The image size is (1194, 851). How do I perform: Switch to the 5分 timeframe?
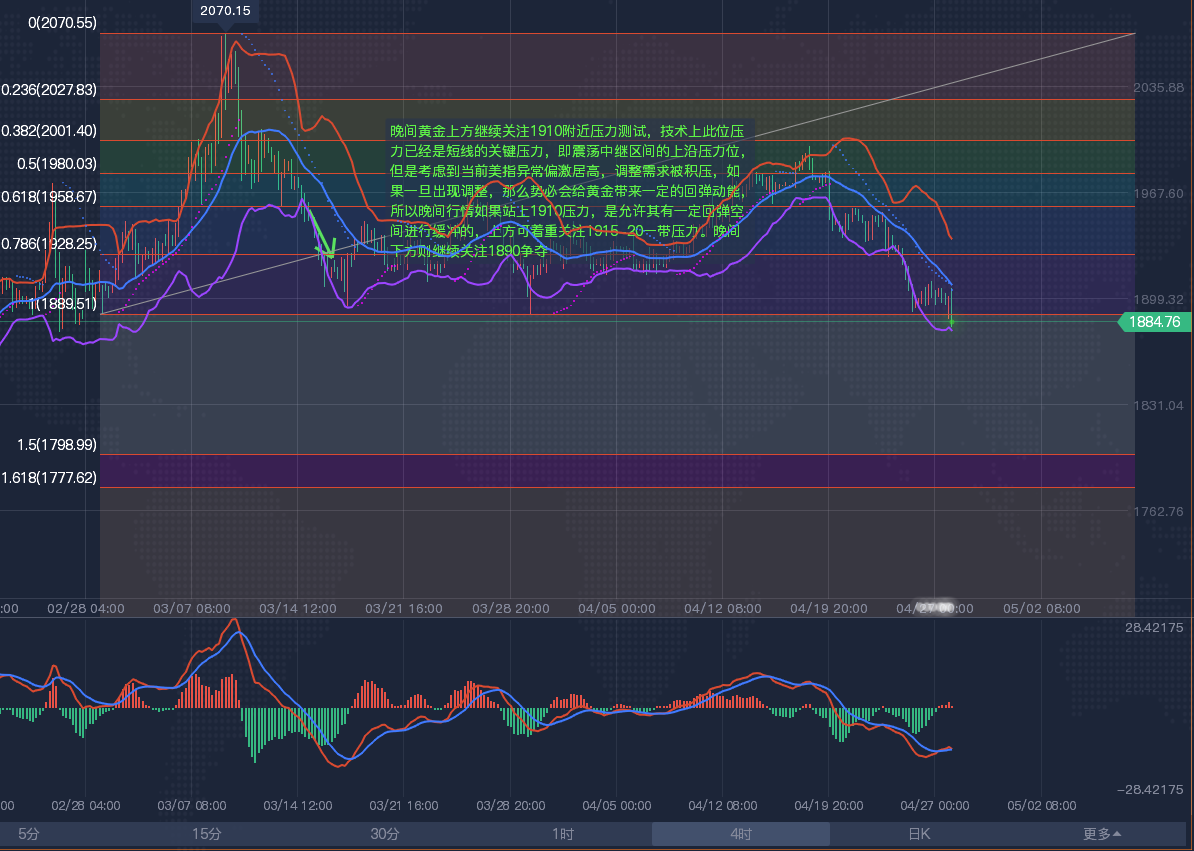(29, 833)
